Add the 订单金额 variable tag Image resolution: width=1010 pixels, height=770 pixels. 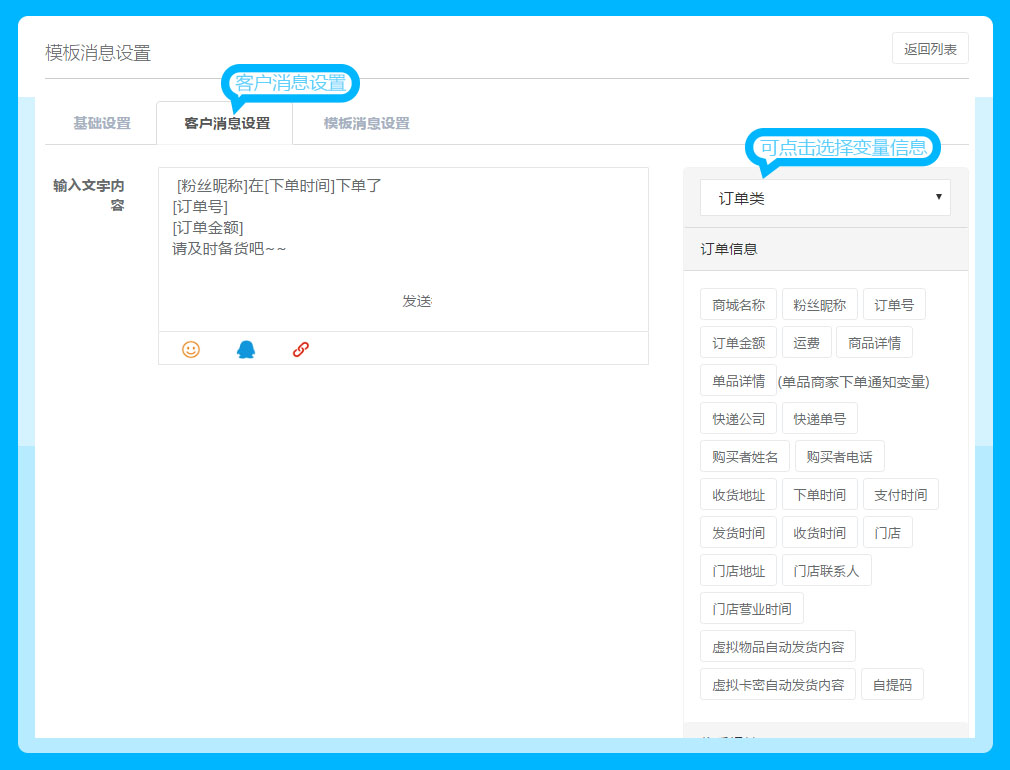pos(738,343)
